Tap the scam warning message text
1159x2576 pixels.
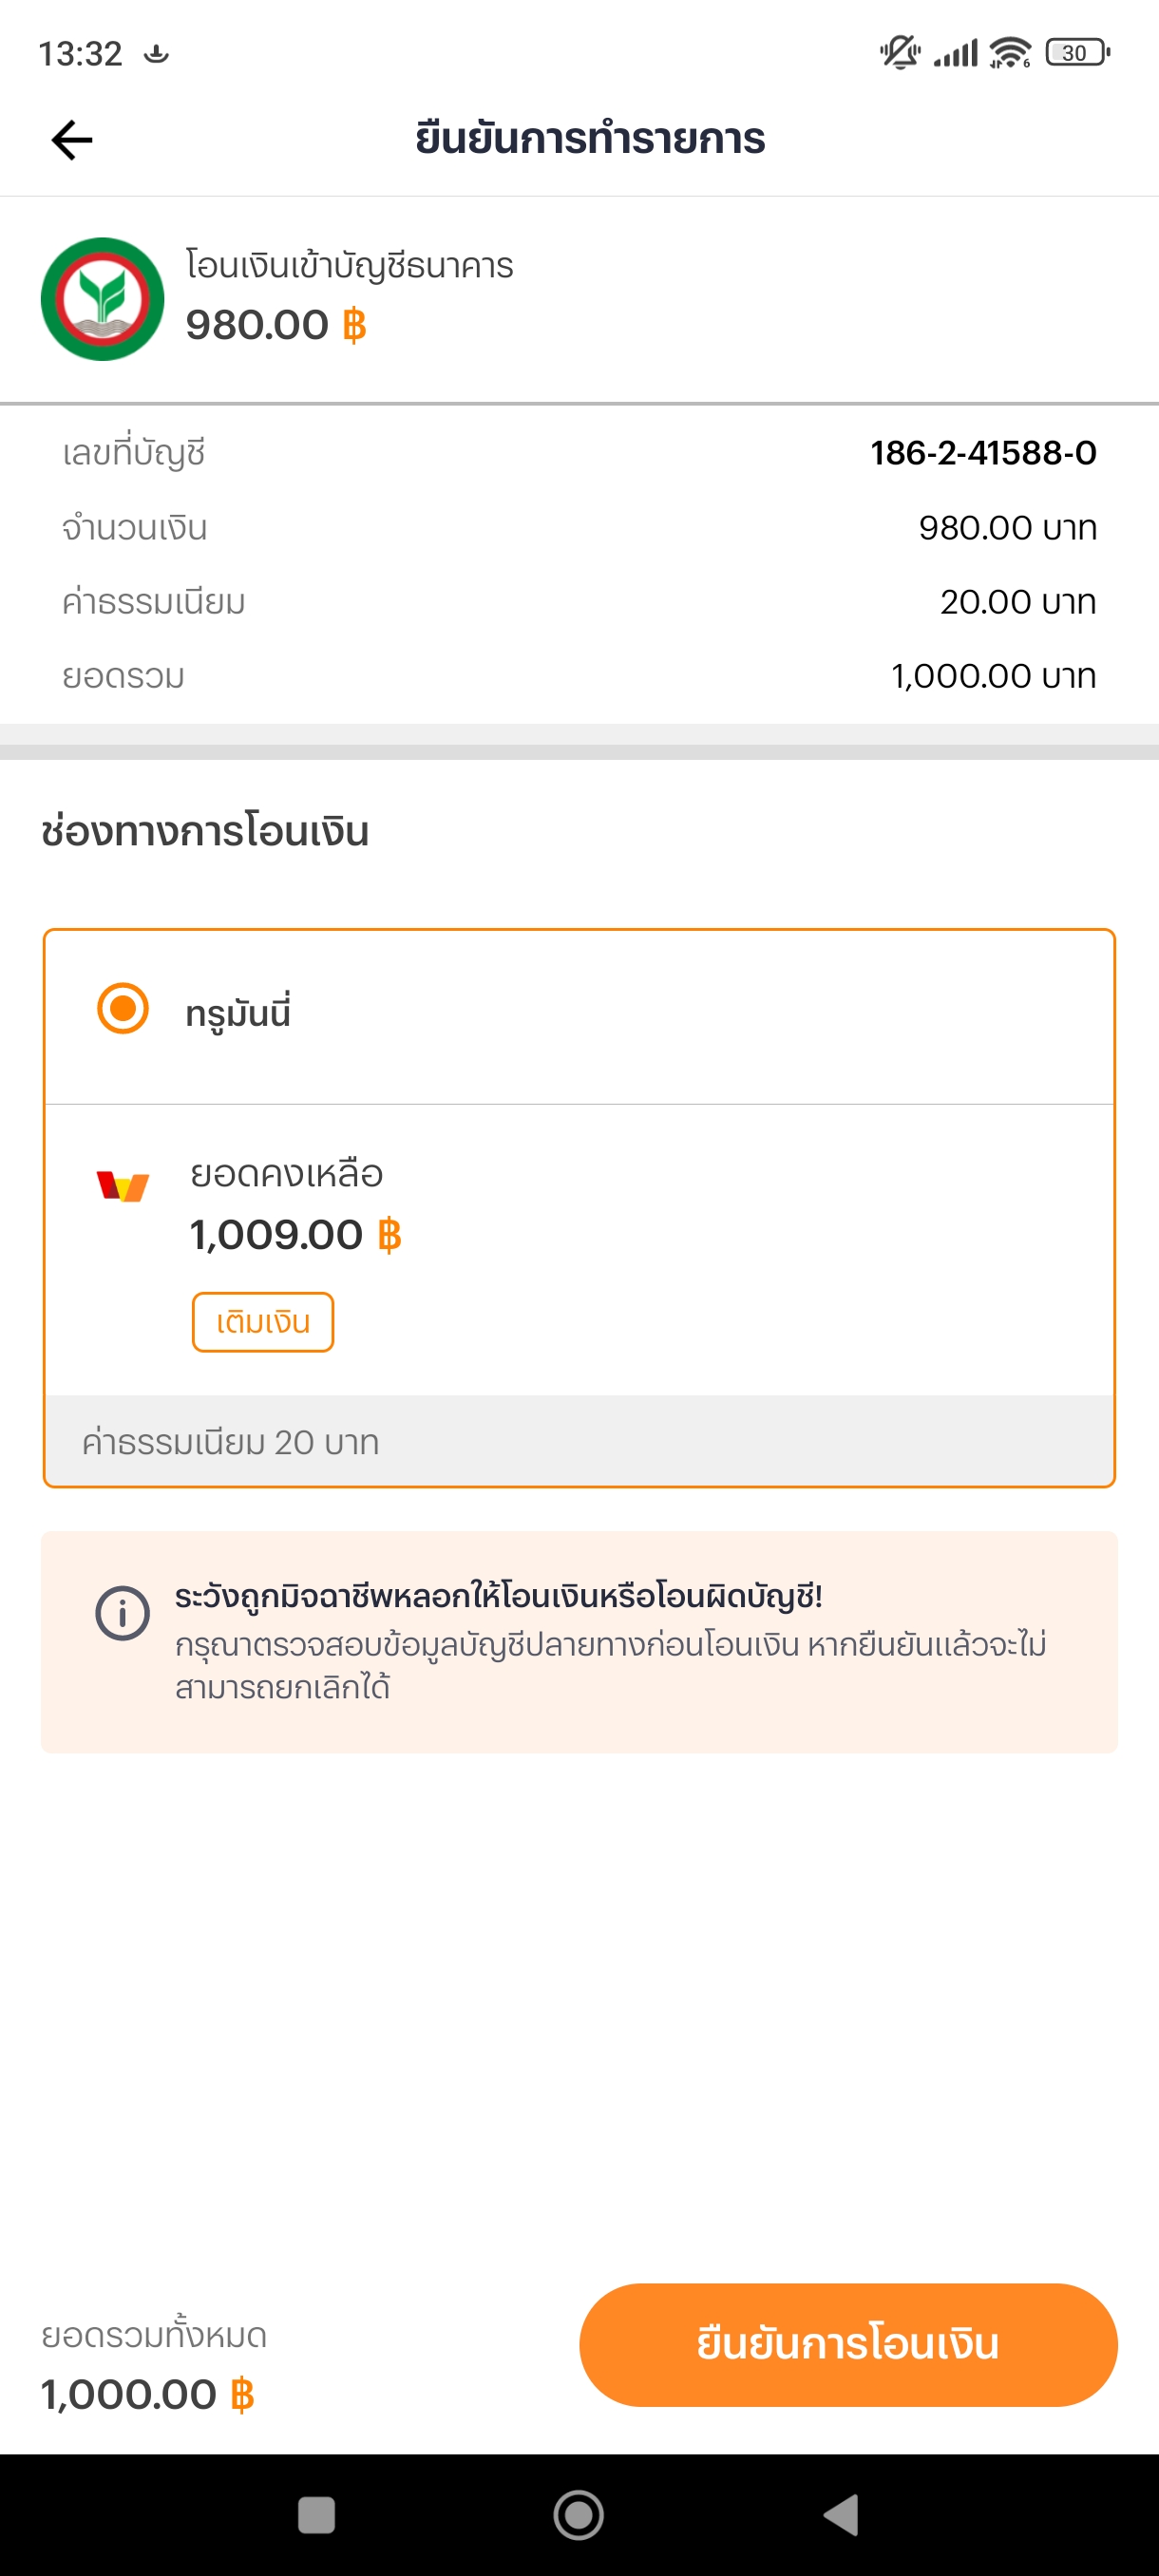pyautogui.click(x=610, y=1642)
